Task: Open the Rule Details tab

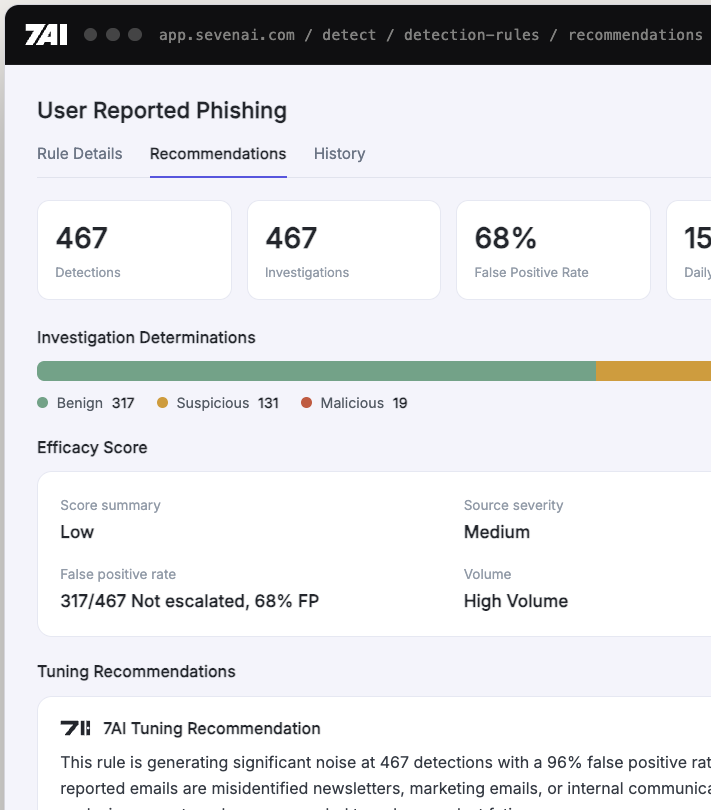Action: coord(80,153)
